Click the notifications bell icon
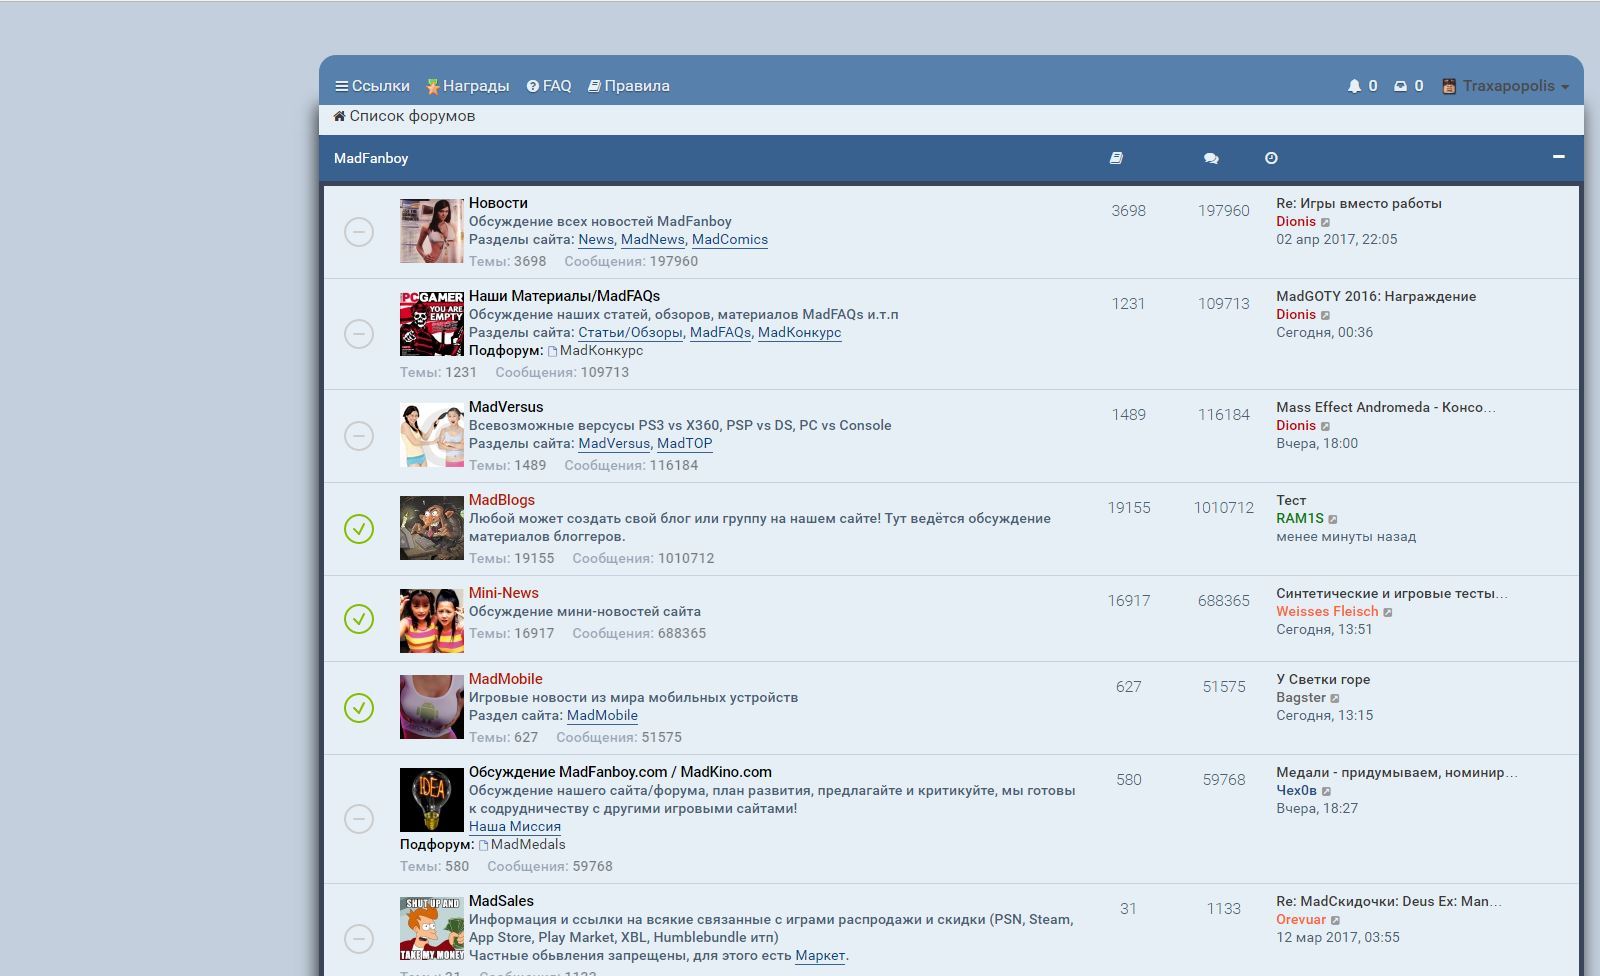 click(1354, 86)
